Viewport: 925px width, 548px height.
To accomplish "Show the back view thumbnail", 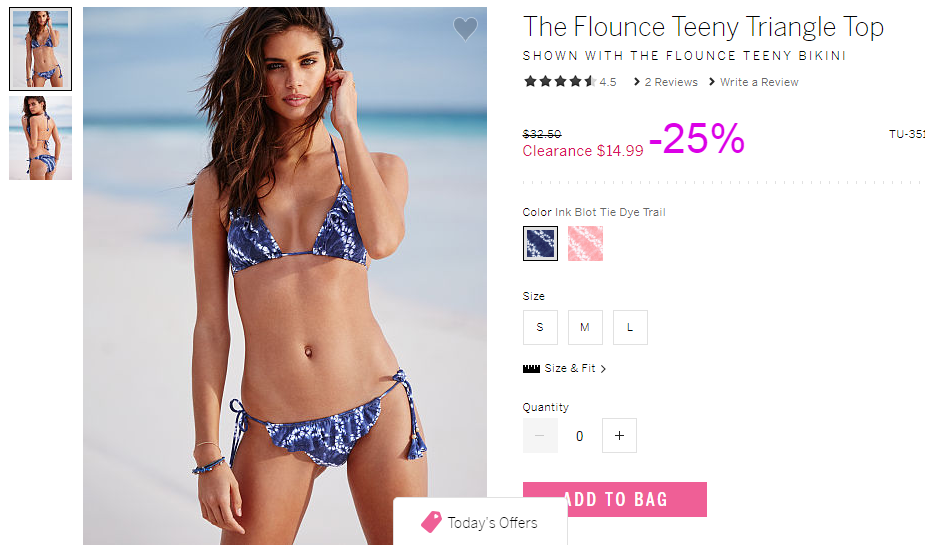I will pos(40,138).
